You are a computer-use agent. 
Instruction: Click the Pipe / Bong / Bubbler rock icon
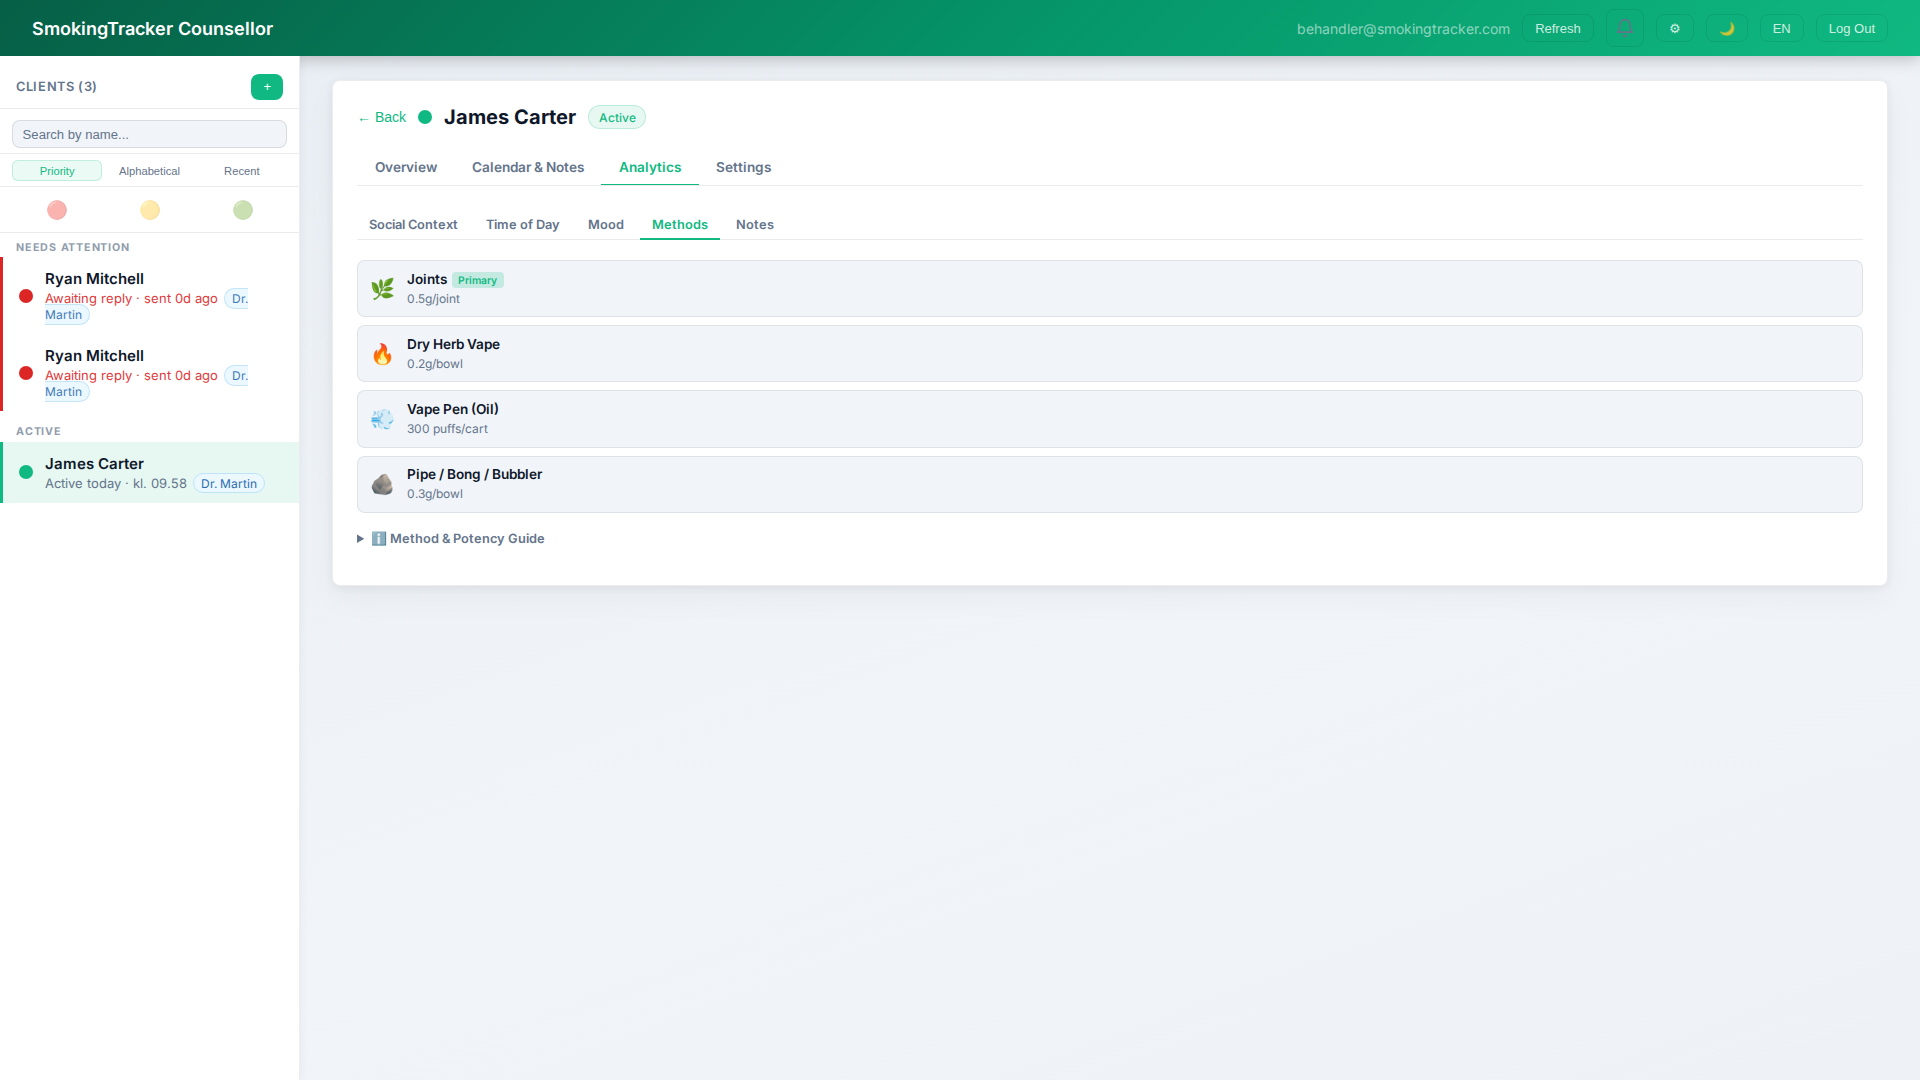[x=382, y=483]
